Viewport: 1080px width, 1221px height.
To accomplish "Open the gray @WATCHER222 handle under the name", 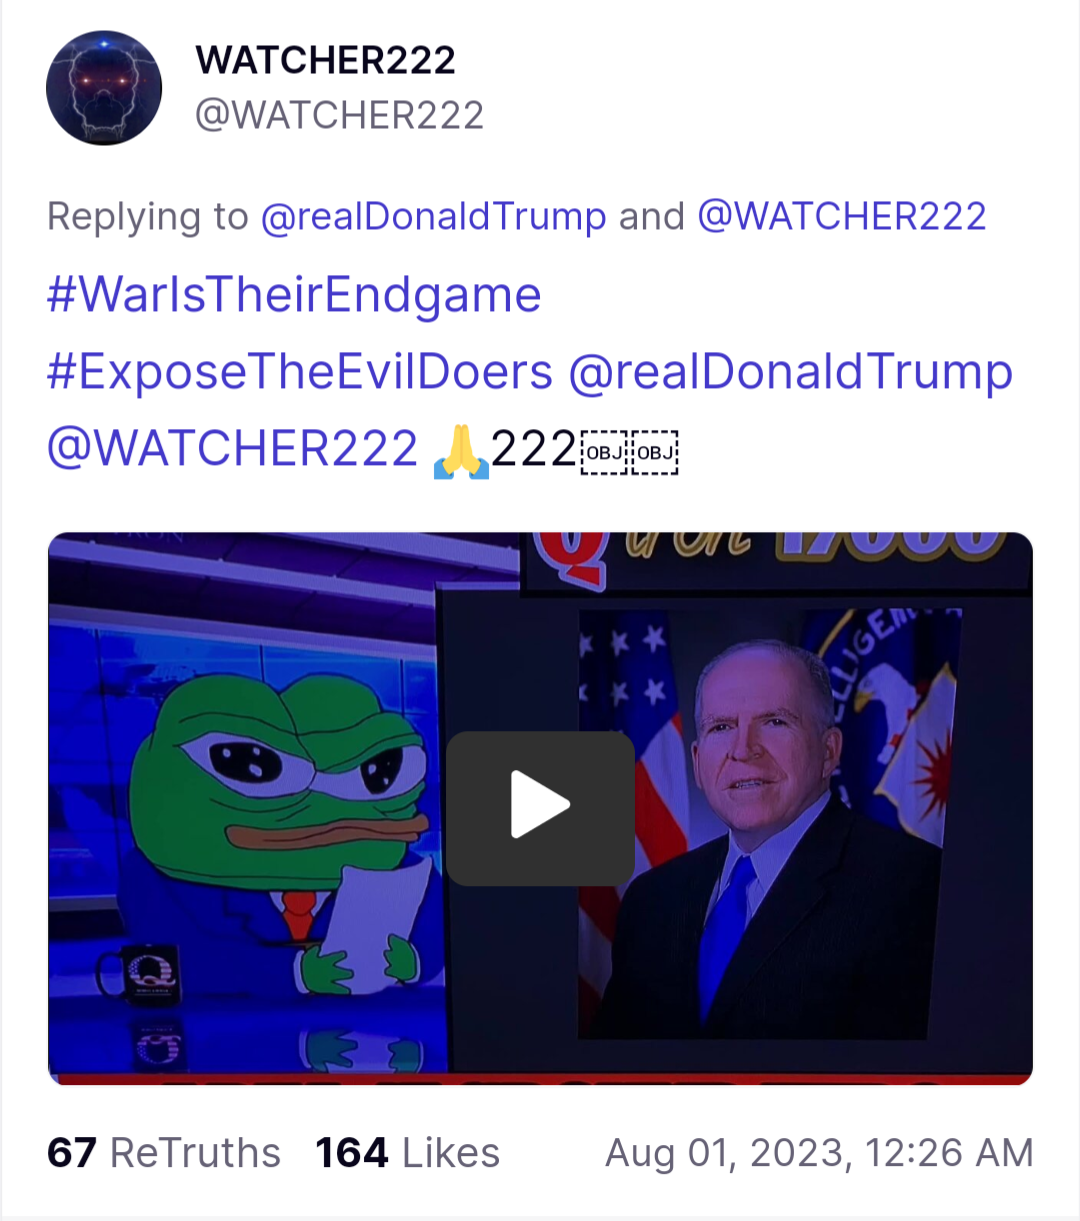I will [340, 115].
